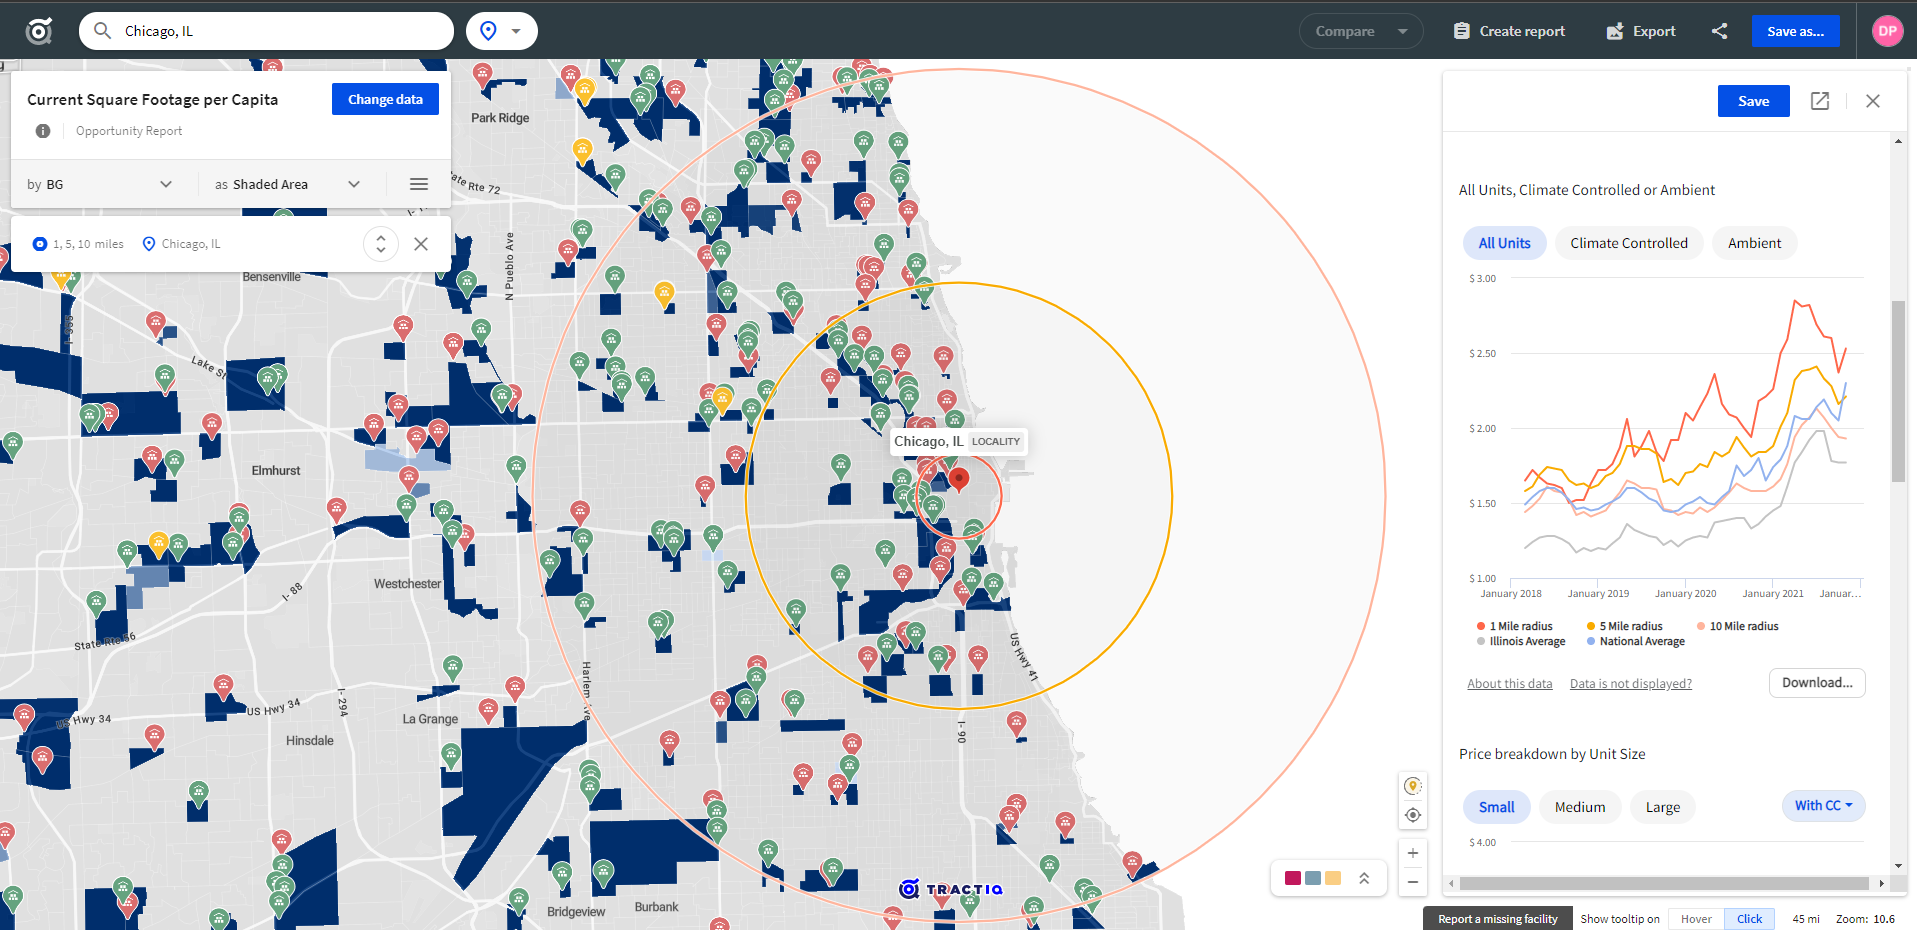
Task: Toggle National Average legend series
Action: 1636,641
